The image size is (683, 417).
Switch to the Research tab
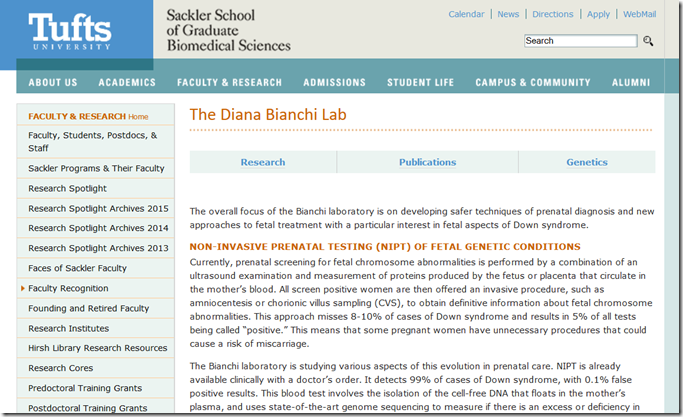263,162
